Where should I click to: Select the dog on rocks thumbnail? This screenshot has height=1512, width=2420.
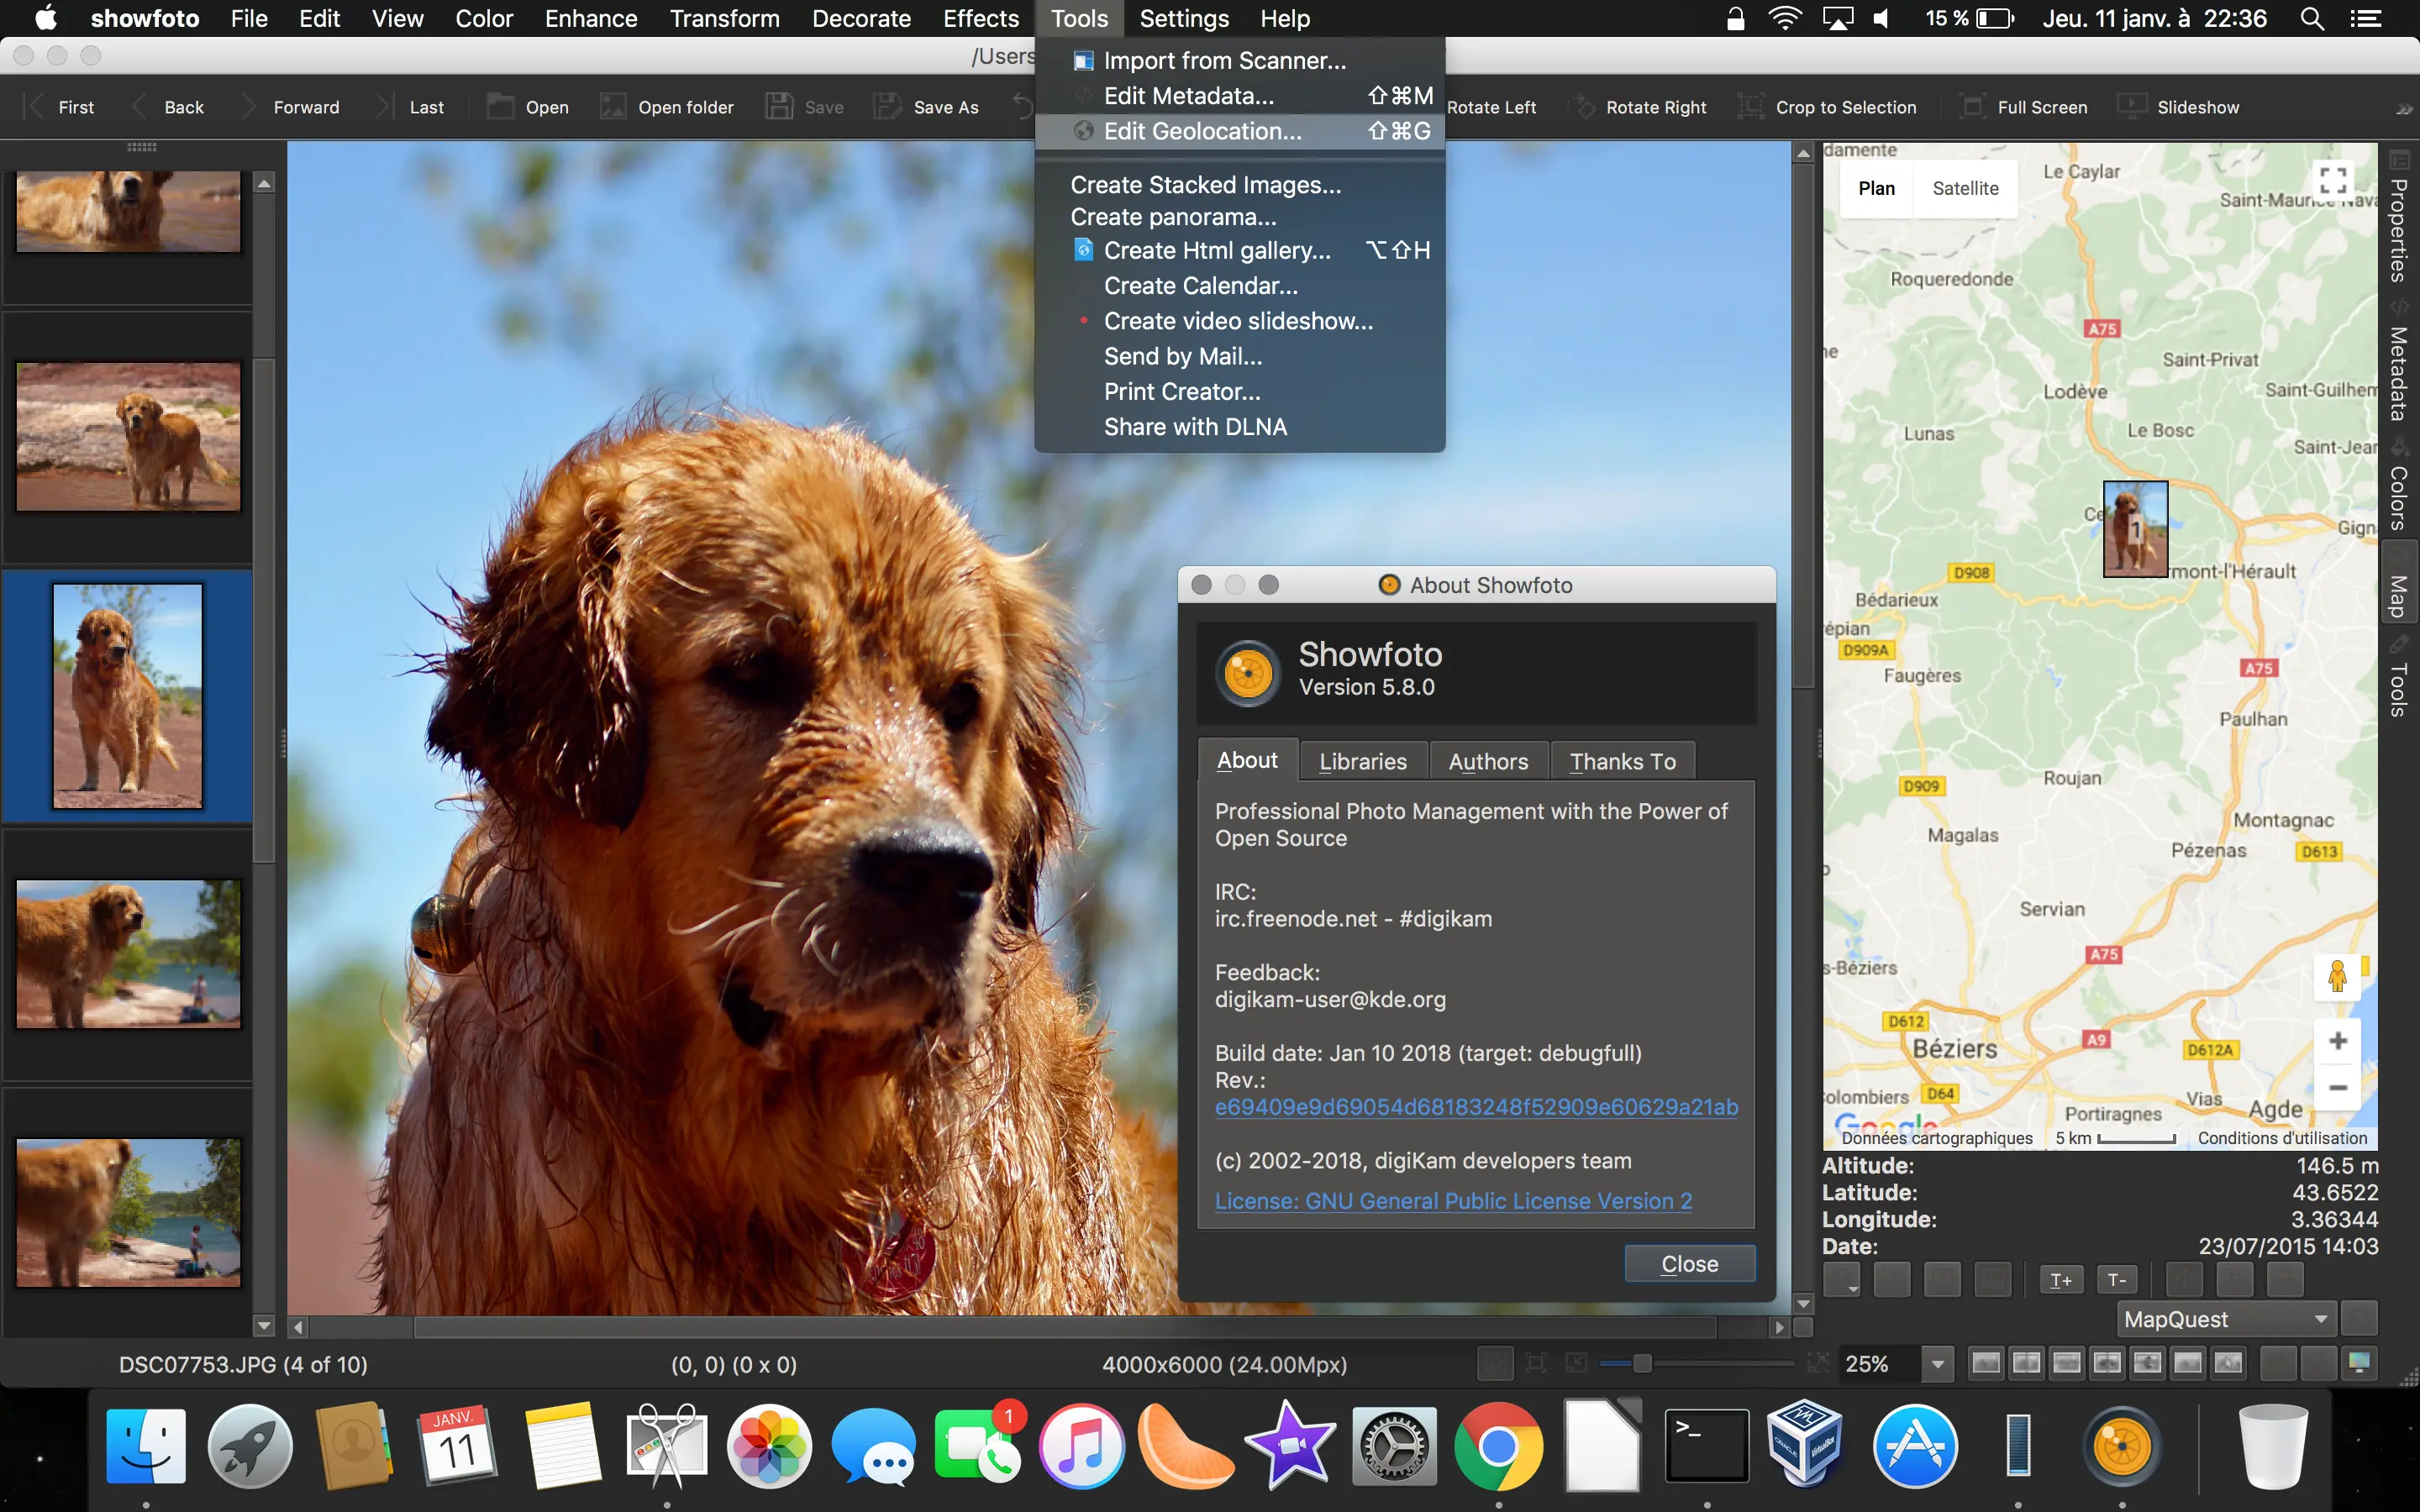(x=128, y=437)
